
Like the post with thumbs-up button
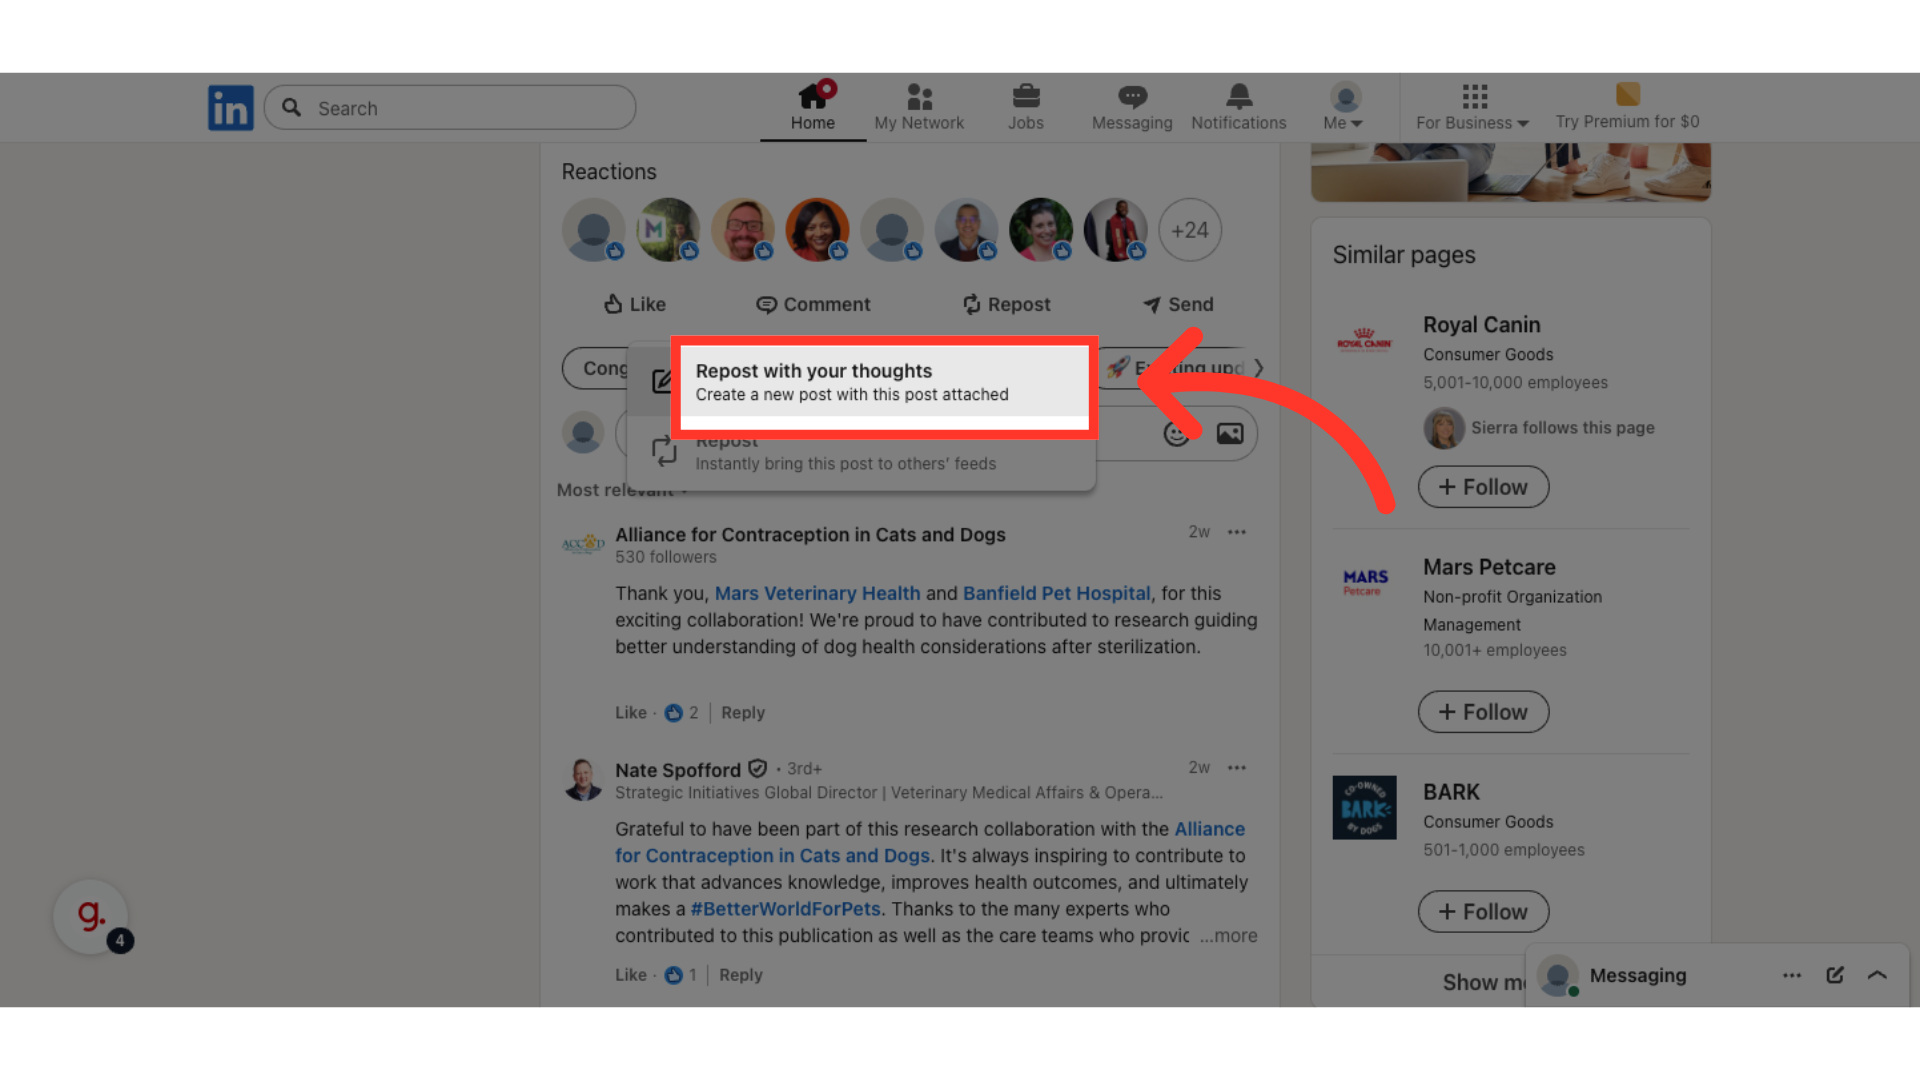(635, 304)
